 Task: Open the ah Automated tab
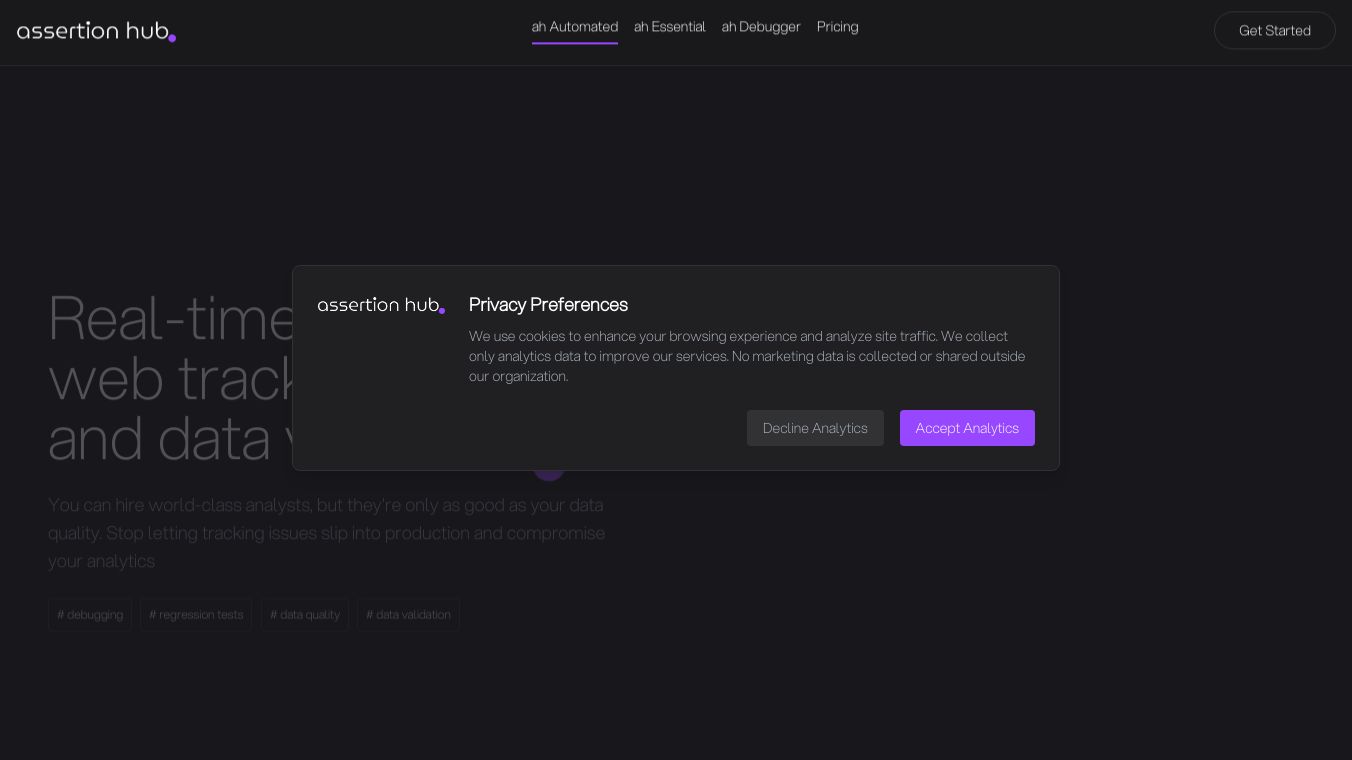point(574,27)
